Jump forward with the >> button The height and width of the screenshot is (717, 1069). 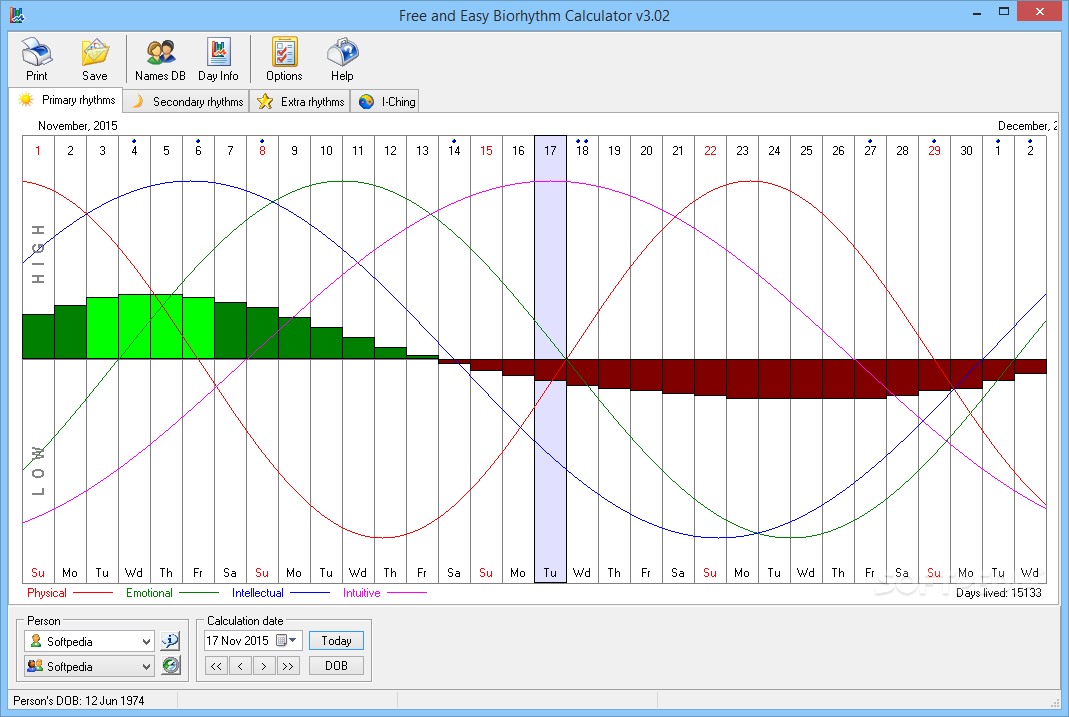pyautogui.click(x=288, y=666)
